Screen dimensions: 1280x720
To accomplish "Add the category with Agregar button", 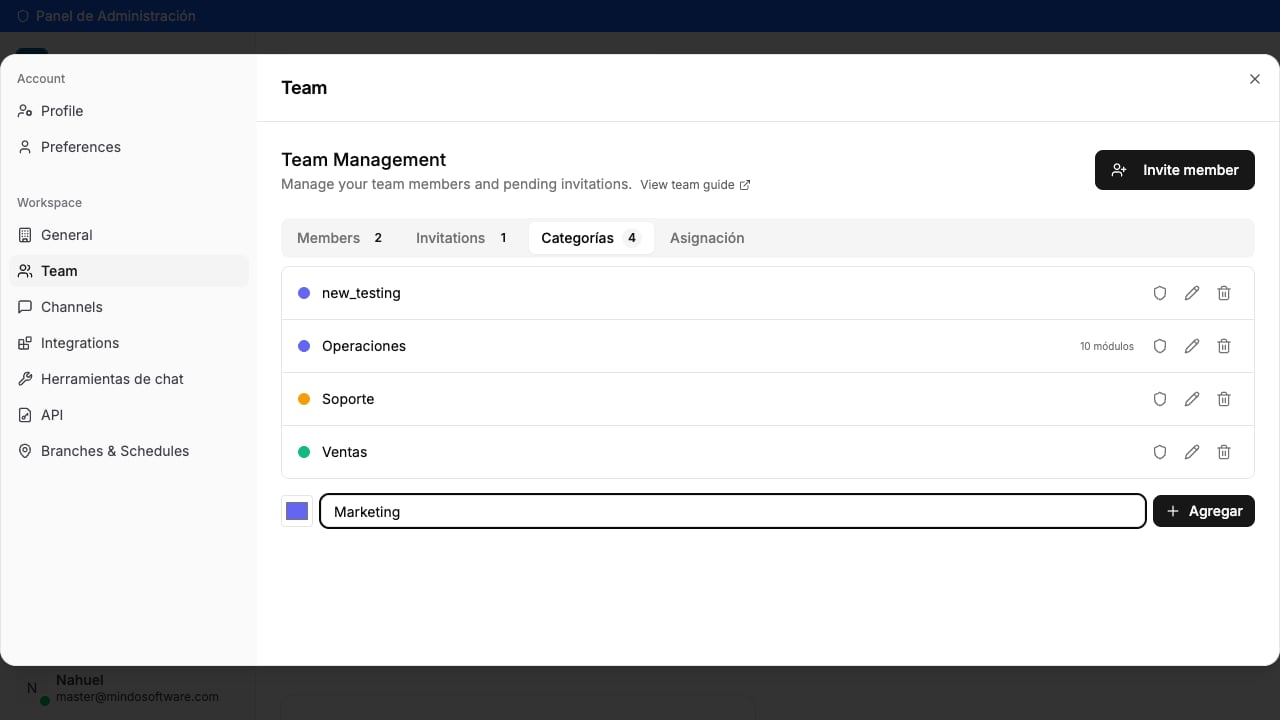I will click(x=1204, y=511).
